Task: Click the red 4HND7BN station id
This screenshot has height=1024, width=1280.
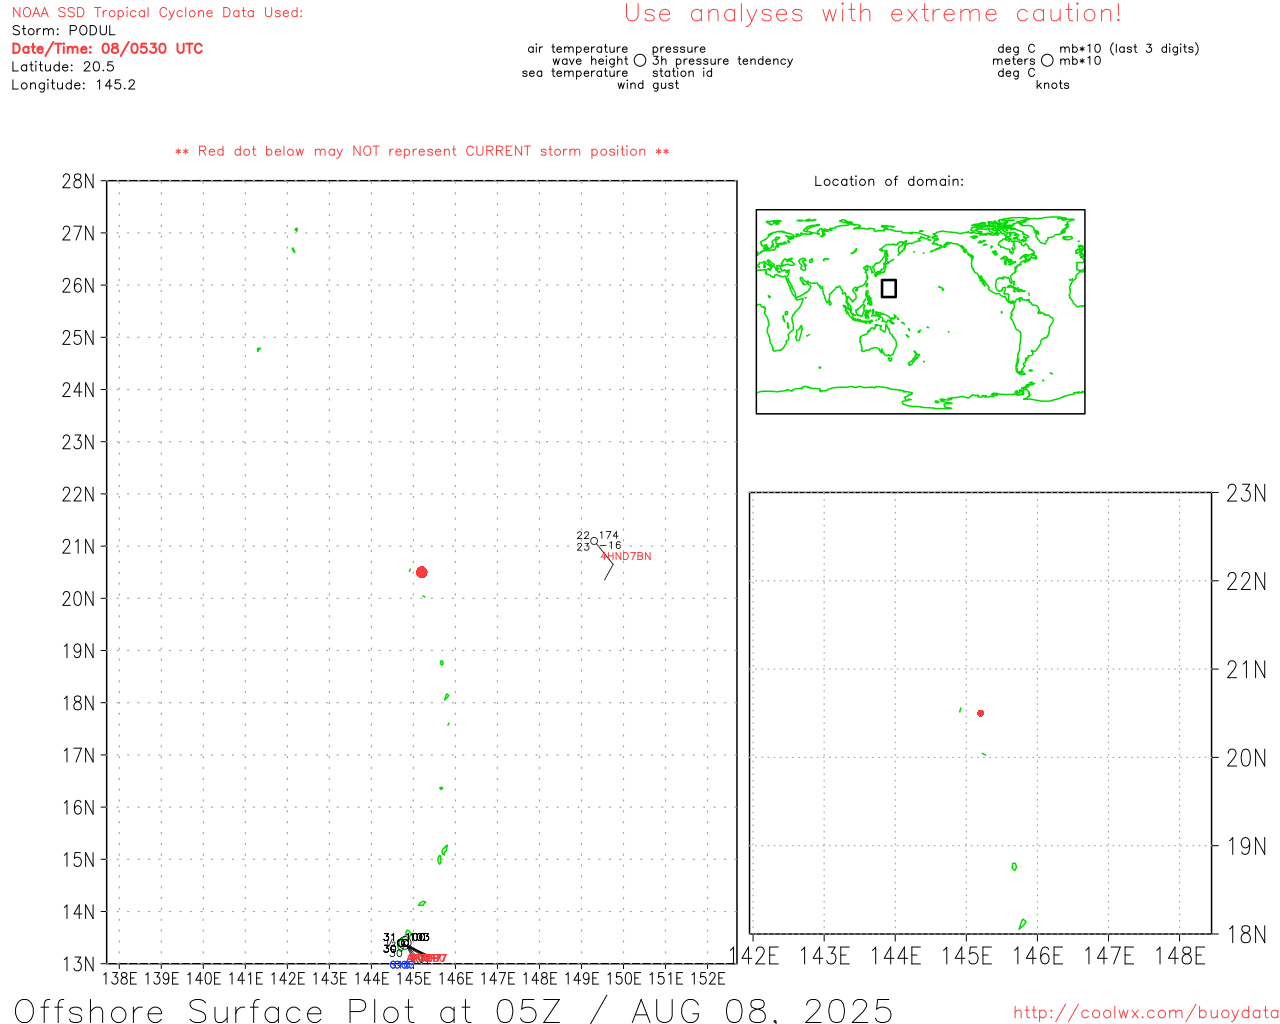Action: [626, 556]
